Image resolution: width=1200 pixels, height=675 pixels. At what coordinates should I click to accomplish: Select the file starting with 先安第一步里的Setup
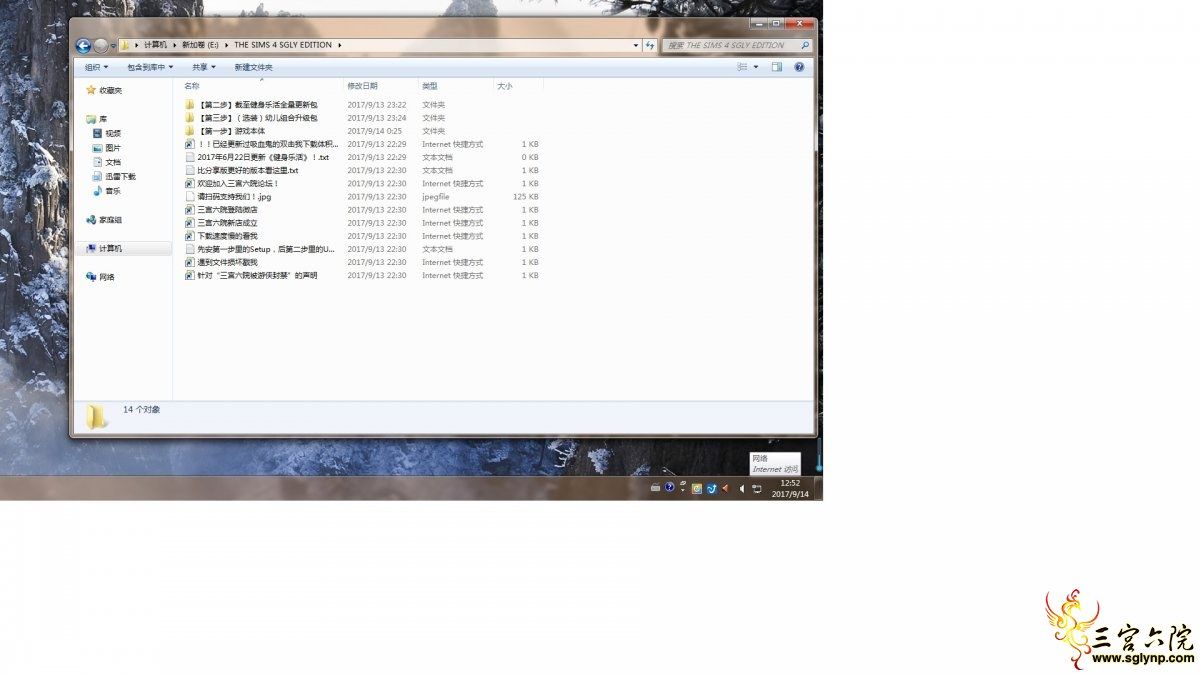[x=266, y=249]
